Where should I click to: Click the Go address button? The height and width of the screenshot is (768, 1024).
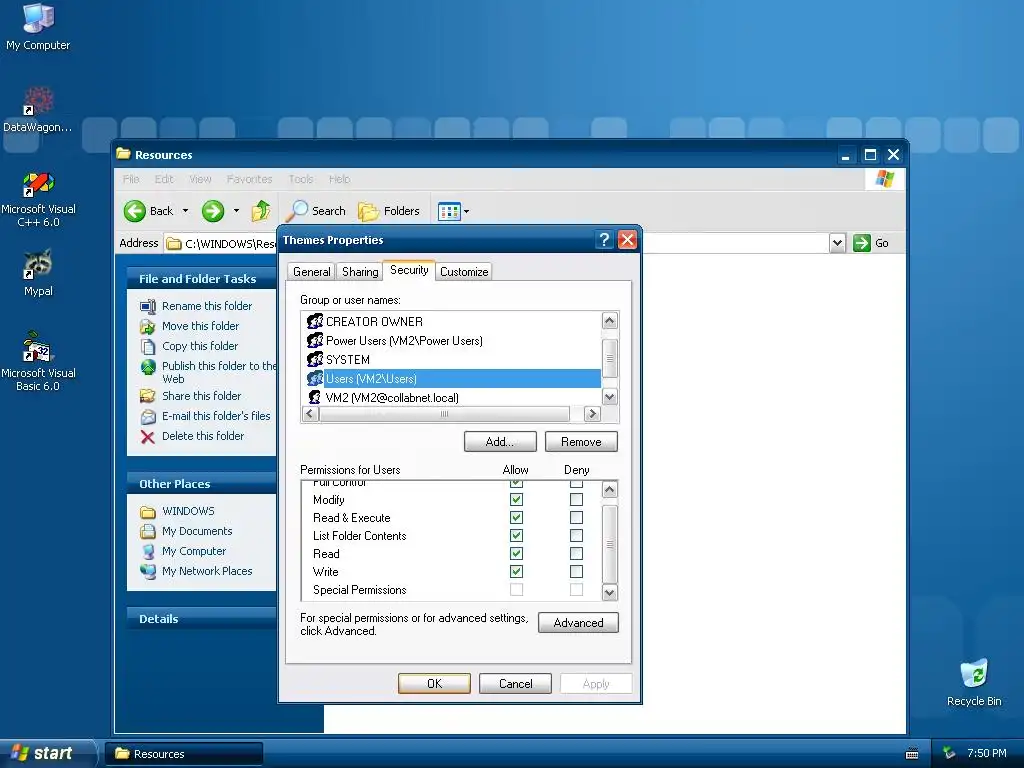(x=871, y=243)
